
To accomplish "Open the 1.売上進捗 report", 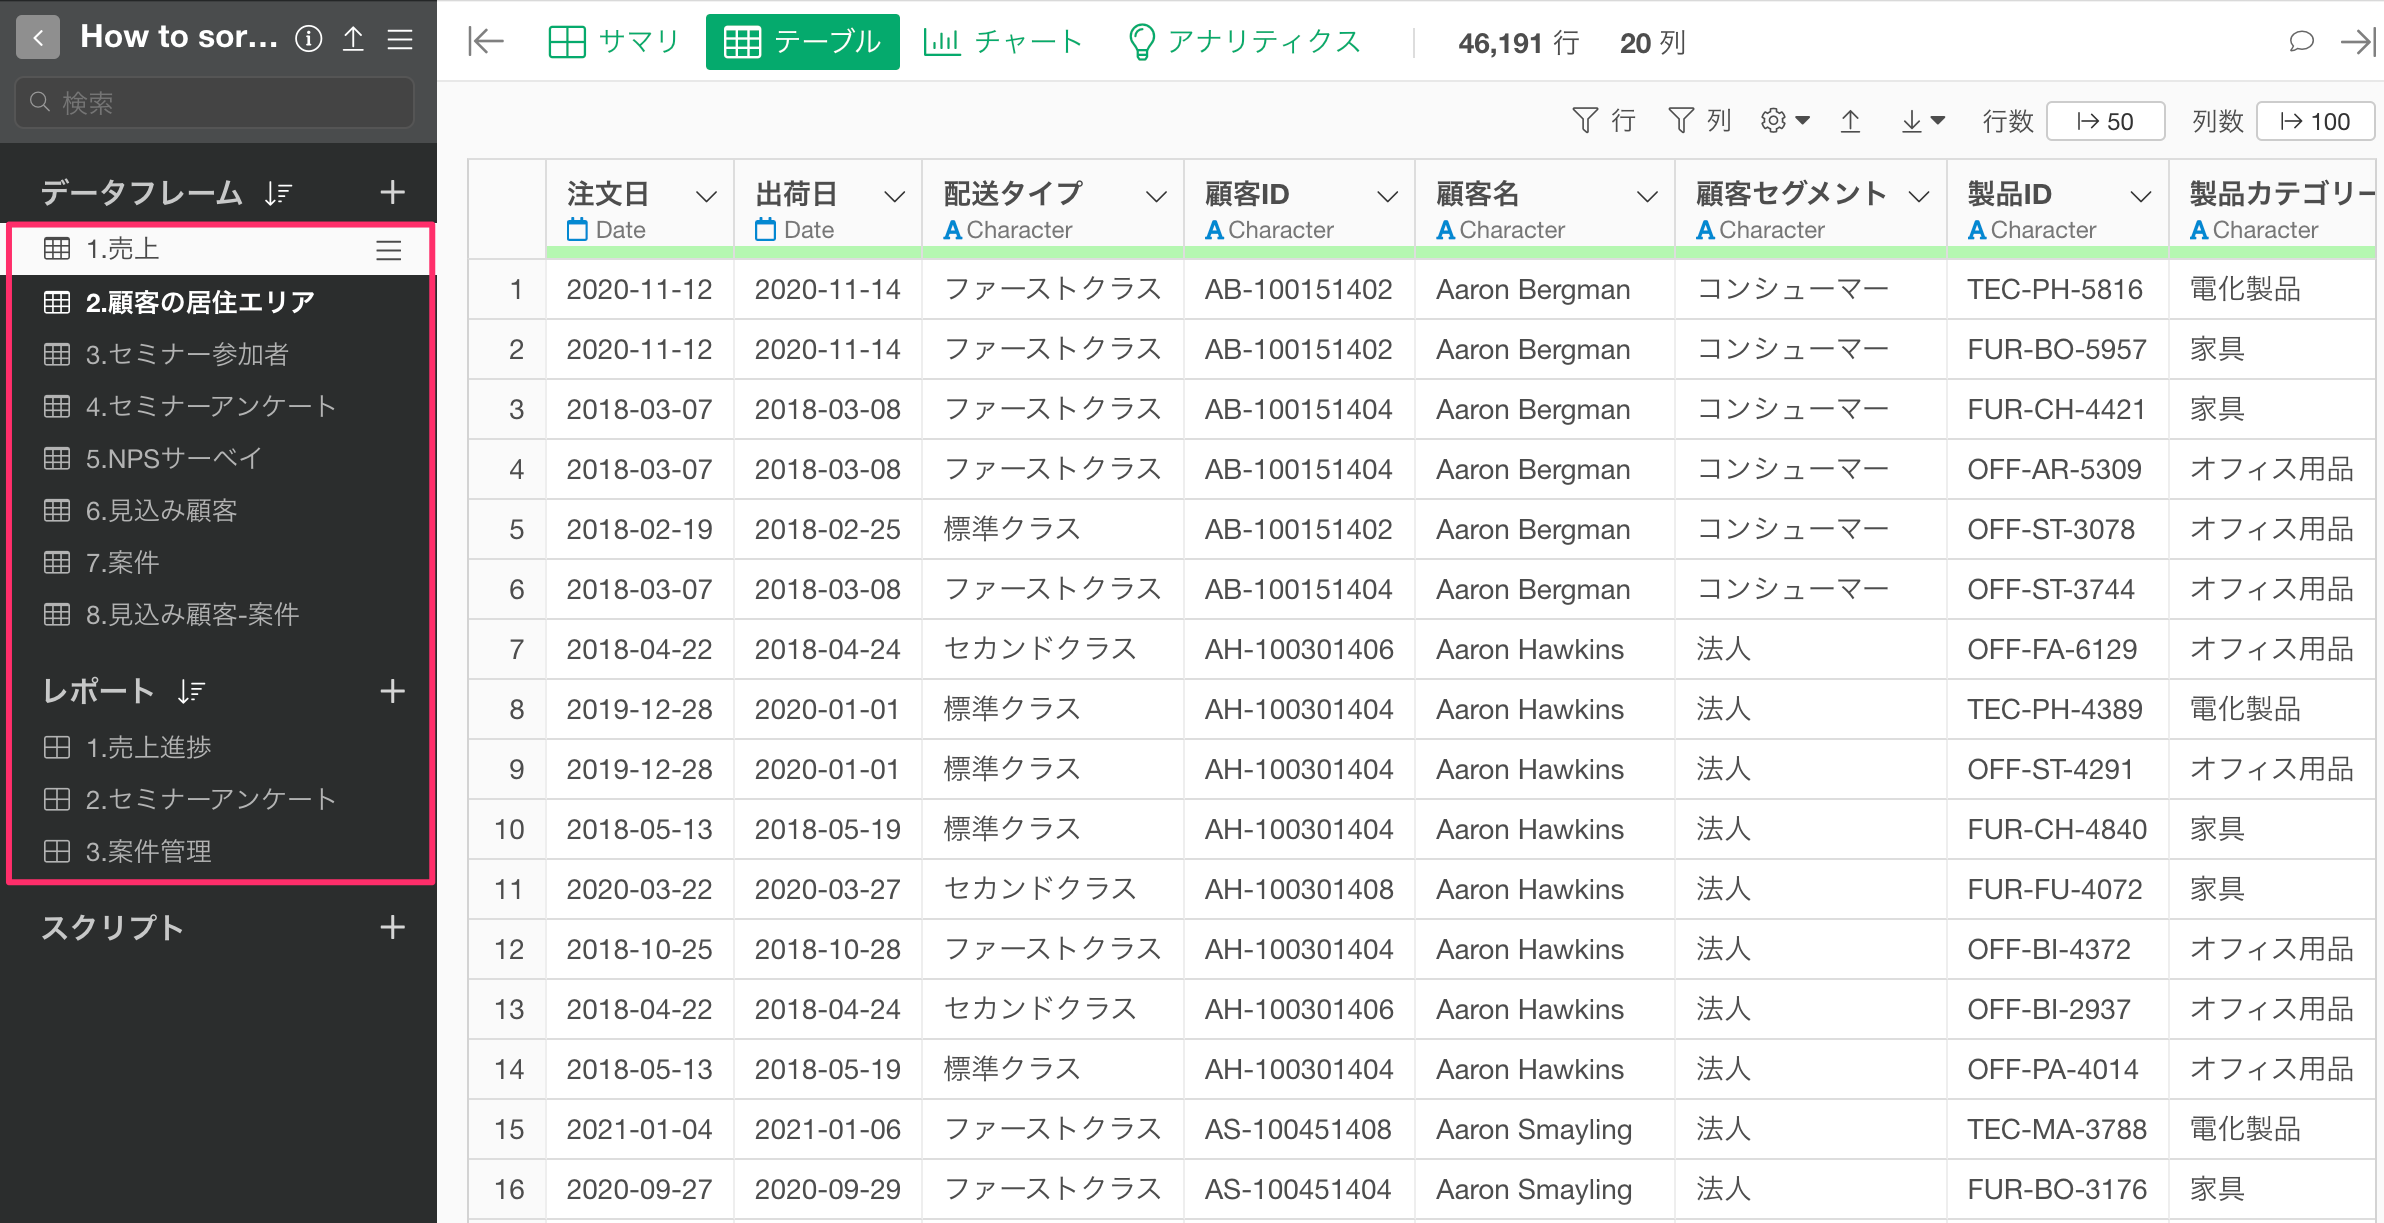I will (x=148, y=747).
